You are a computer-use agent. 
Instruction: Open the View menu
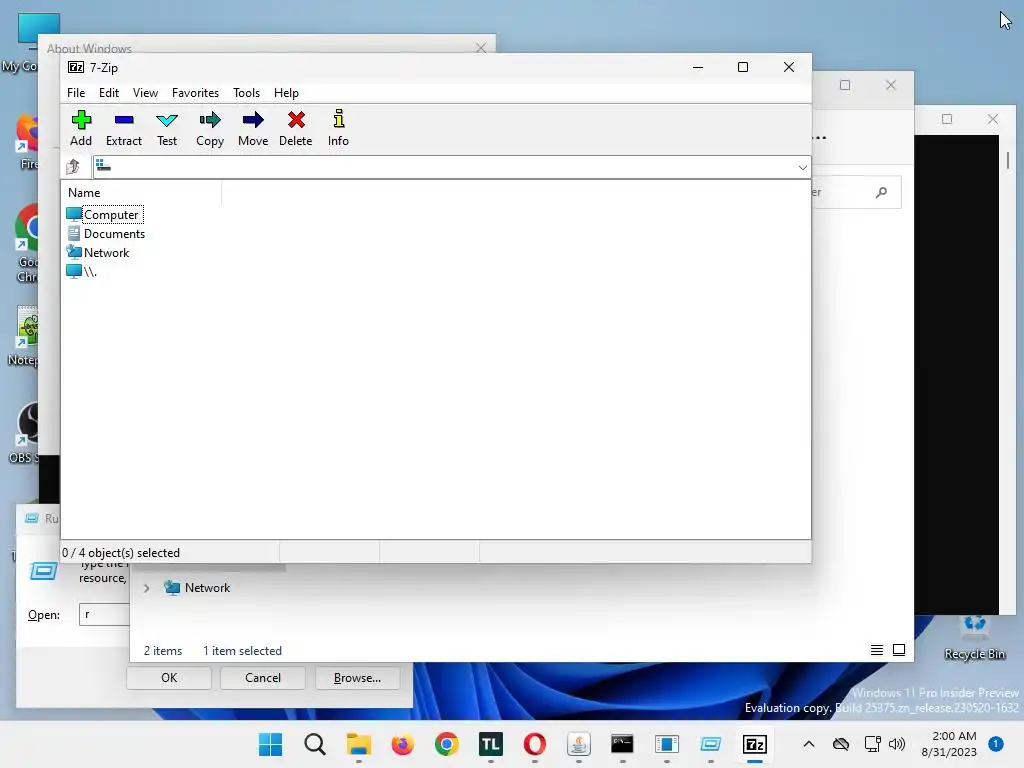pyautogui.click(x=145, y=93)
